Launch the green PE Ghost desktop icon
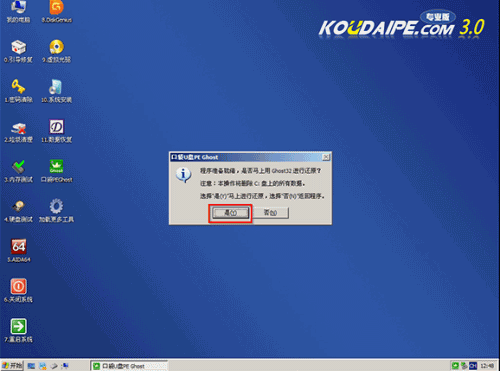Screen dimensions: 500x371 pyautogui.click(x=56, y=171)
